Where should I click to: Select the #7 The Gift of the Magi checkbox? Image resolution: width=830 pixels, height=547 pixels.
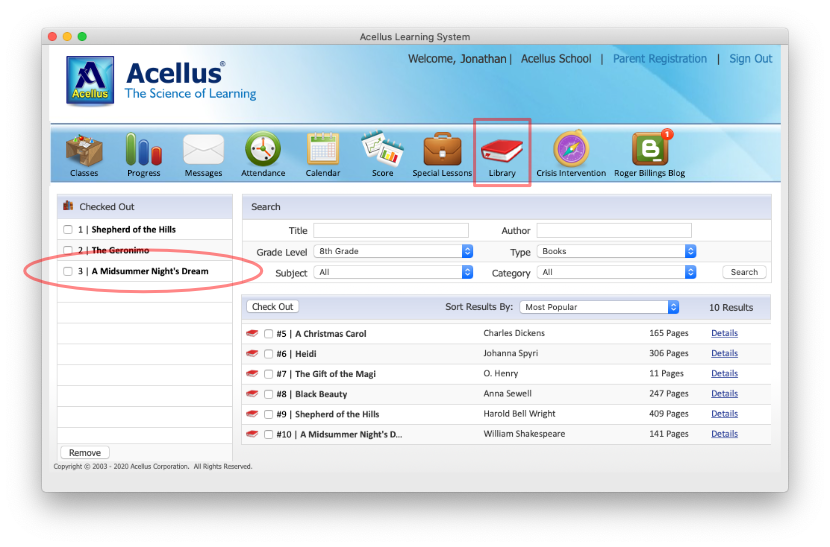[268, 374]
